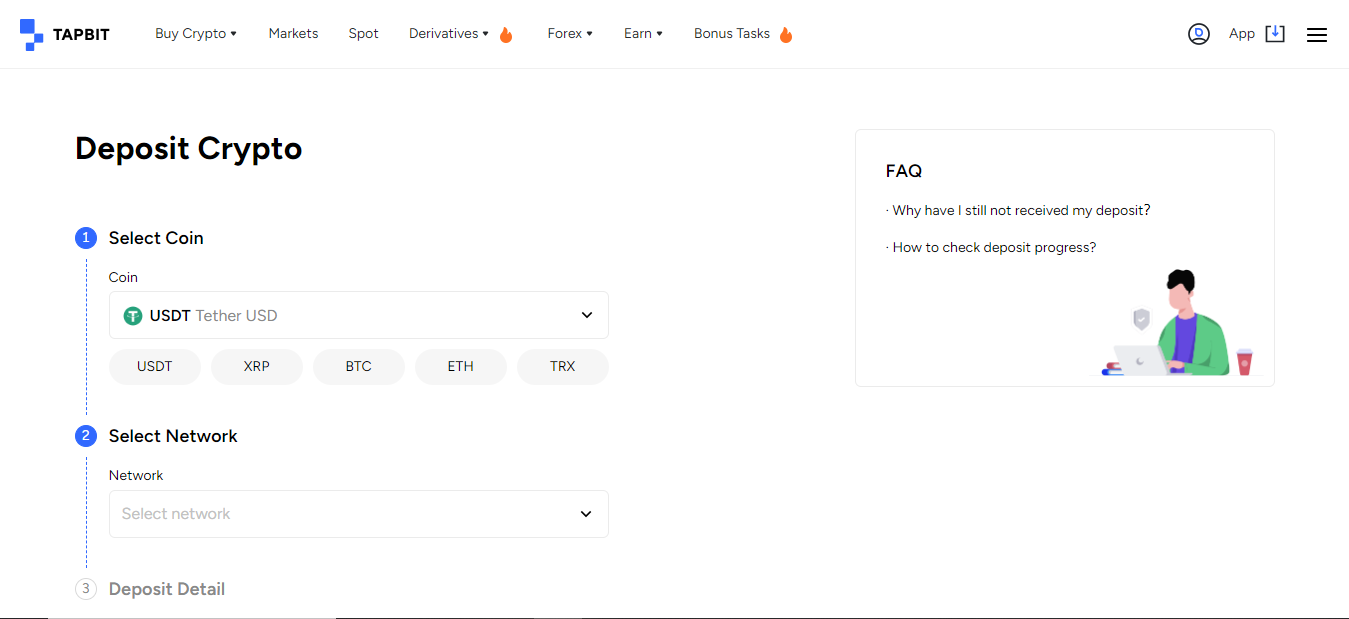Open the hamburger menu
Viewport: 1349px width, 619px height.
point(1317,35)
